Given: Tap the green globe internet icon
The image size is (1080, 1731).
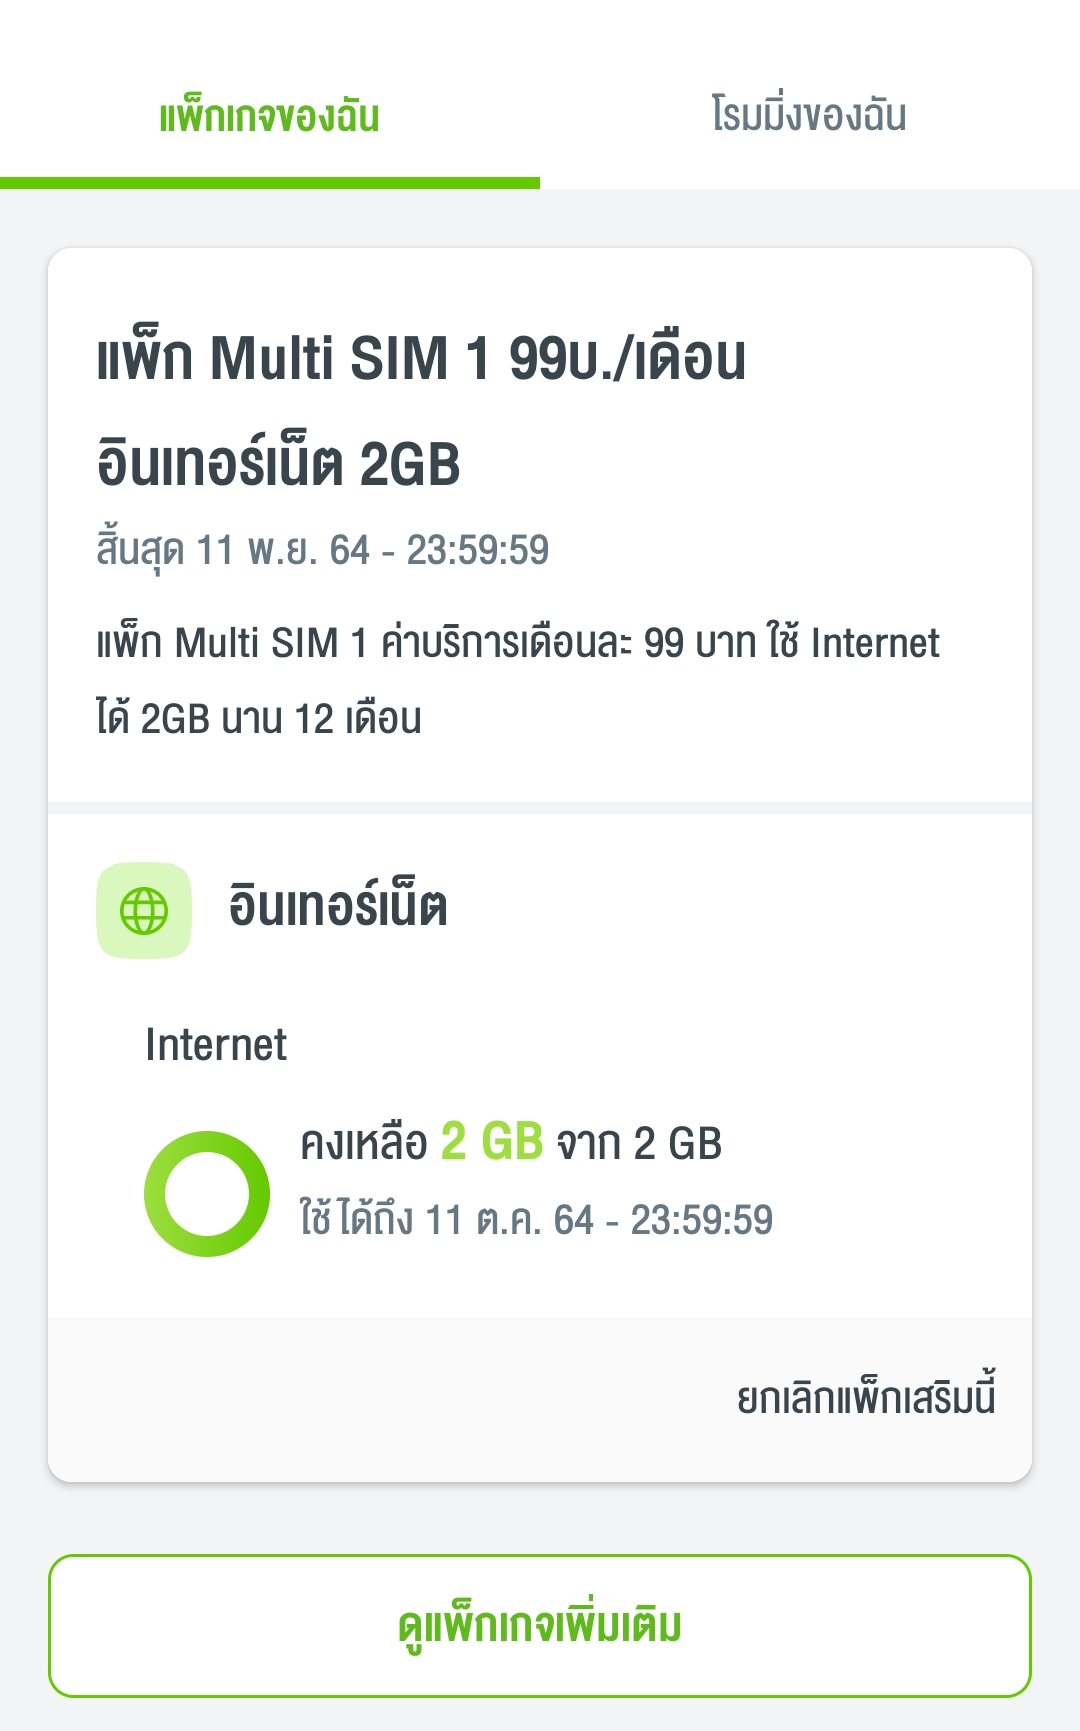Looking at the screenshot, I should (x=144, y=911).
